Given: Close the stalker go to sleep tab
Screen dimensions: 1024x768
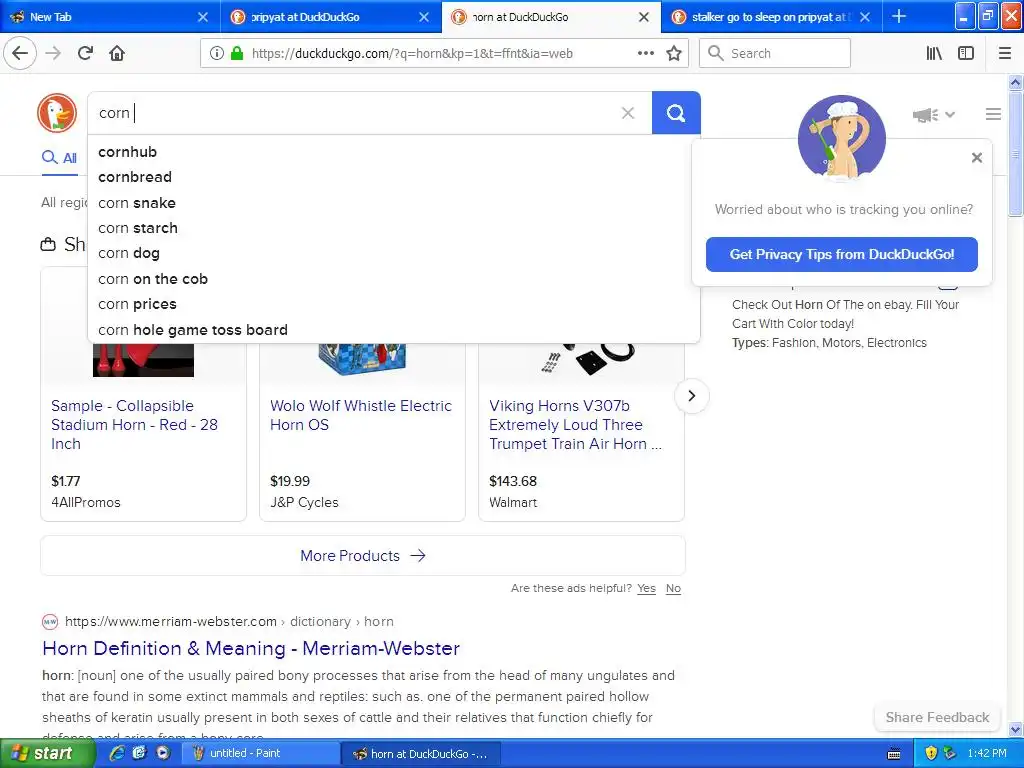Looking at the screenshot, I should (865, 17).
